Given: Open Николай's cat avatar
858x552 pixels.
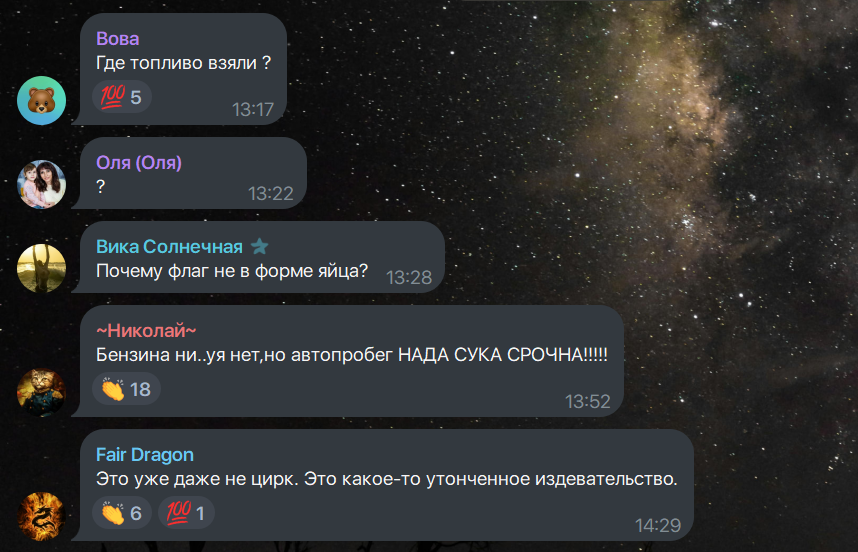Looking at the screenshot, I should pyautogui.click(x=42, y=392).
